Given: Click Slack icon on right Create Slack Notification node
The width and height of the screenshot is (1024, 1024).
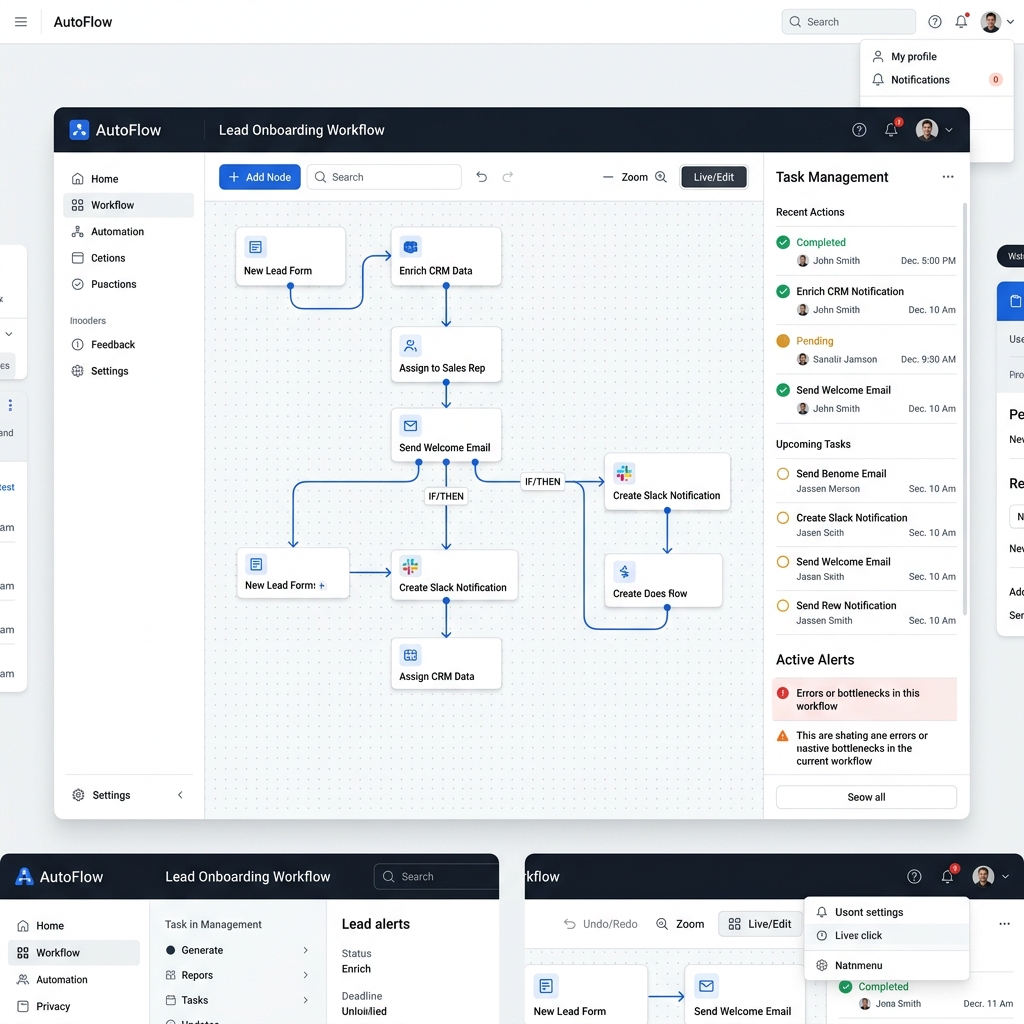Looking at the screenshot, I should pos(624,473).
